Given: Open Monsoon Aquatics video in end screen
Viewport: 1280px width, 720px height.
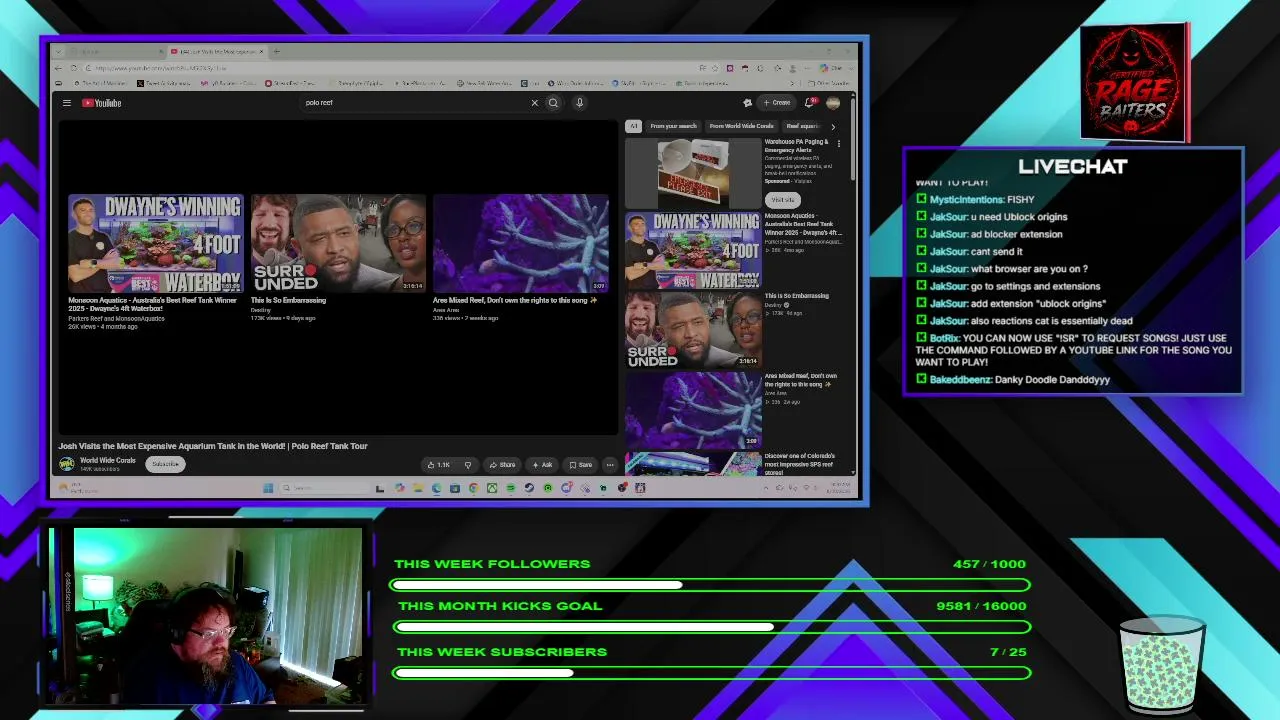Looking at the screenshot, I should click(x=155, y=243).
